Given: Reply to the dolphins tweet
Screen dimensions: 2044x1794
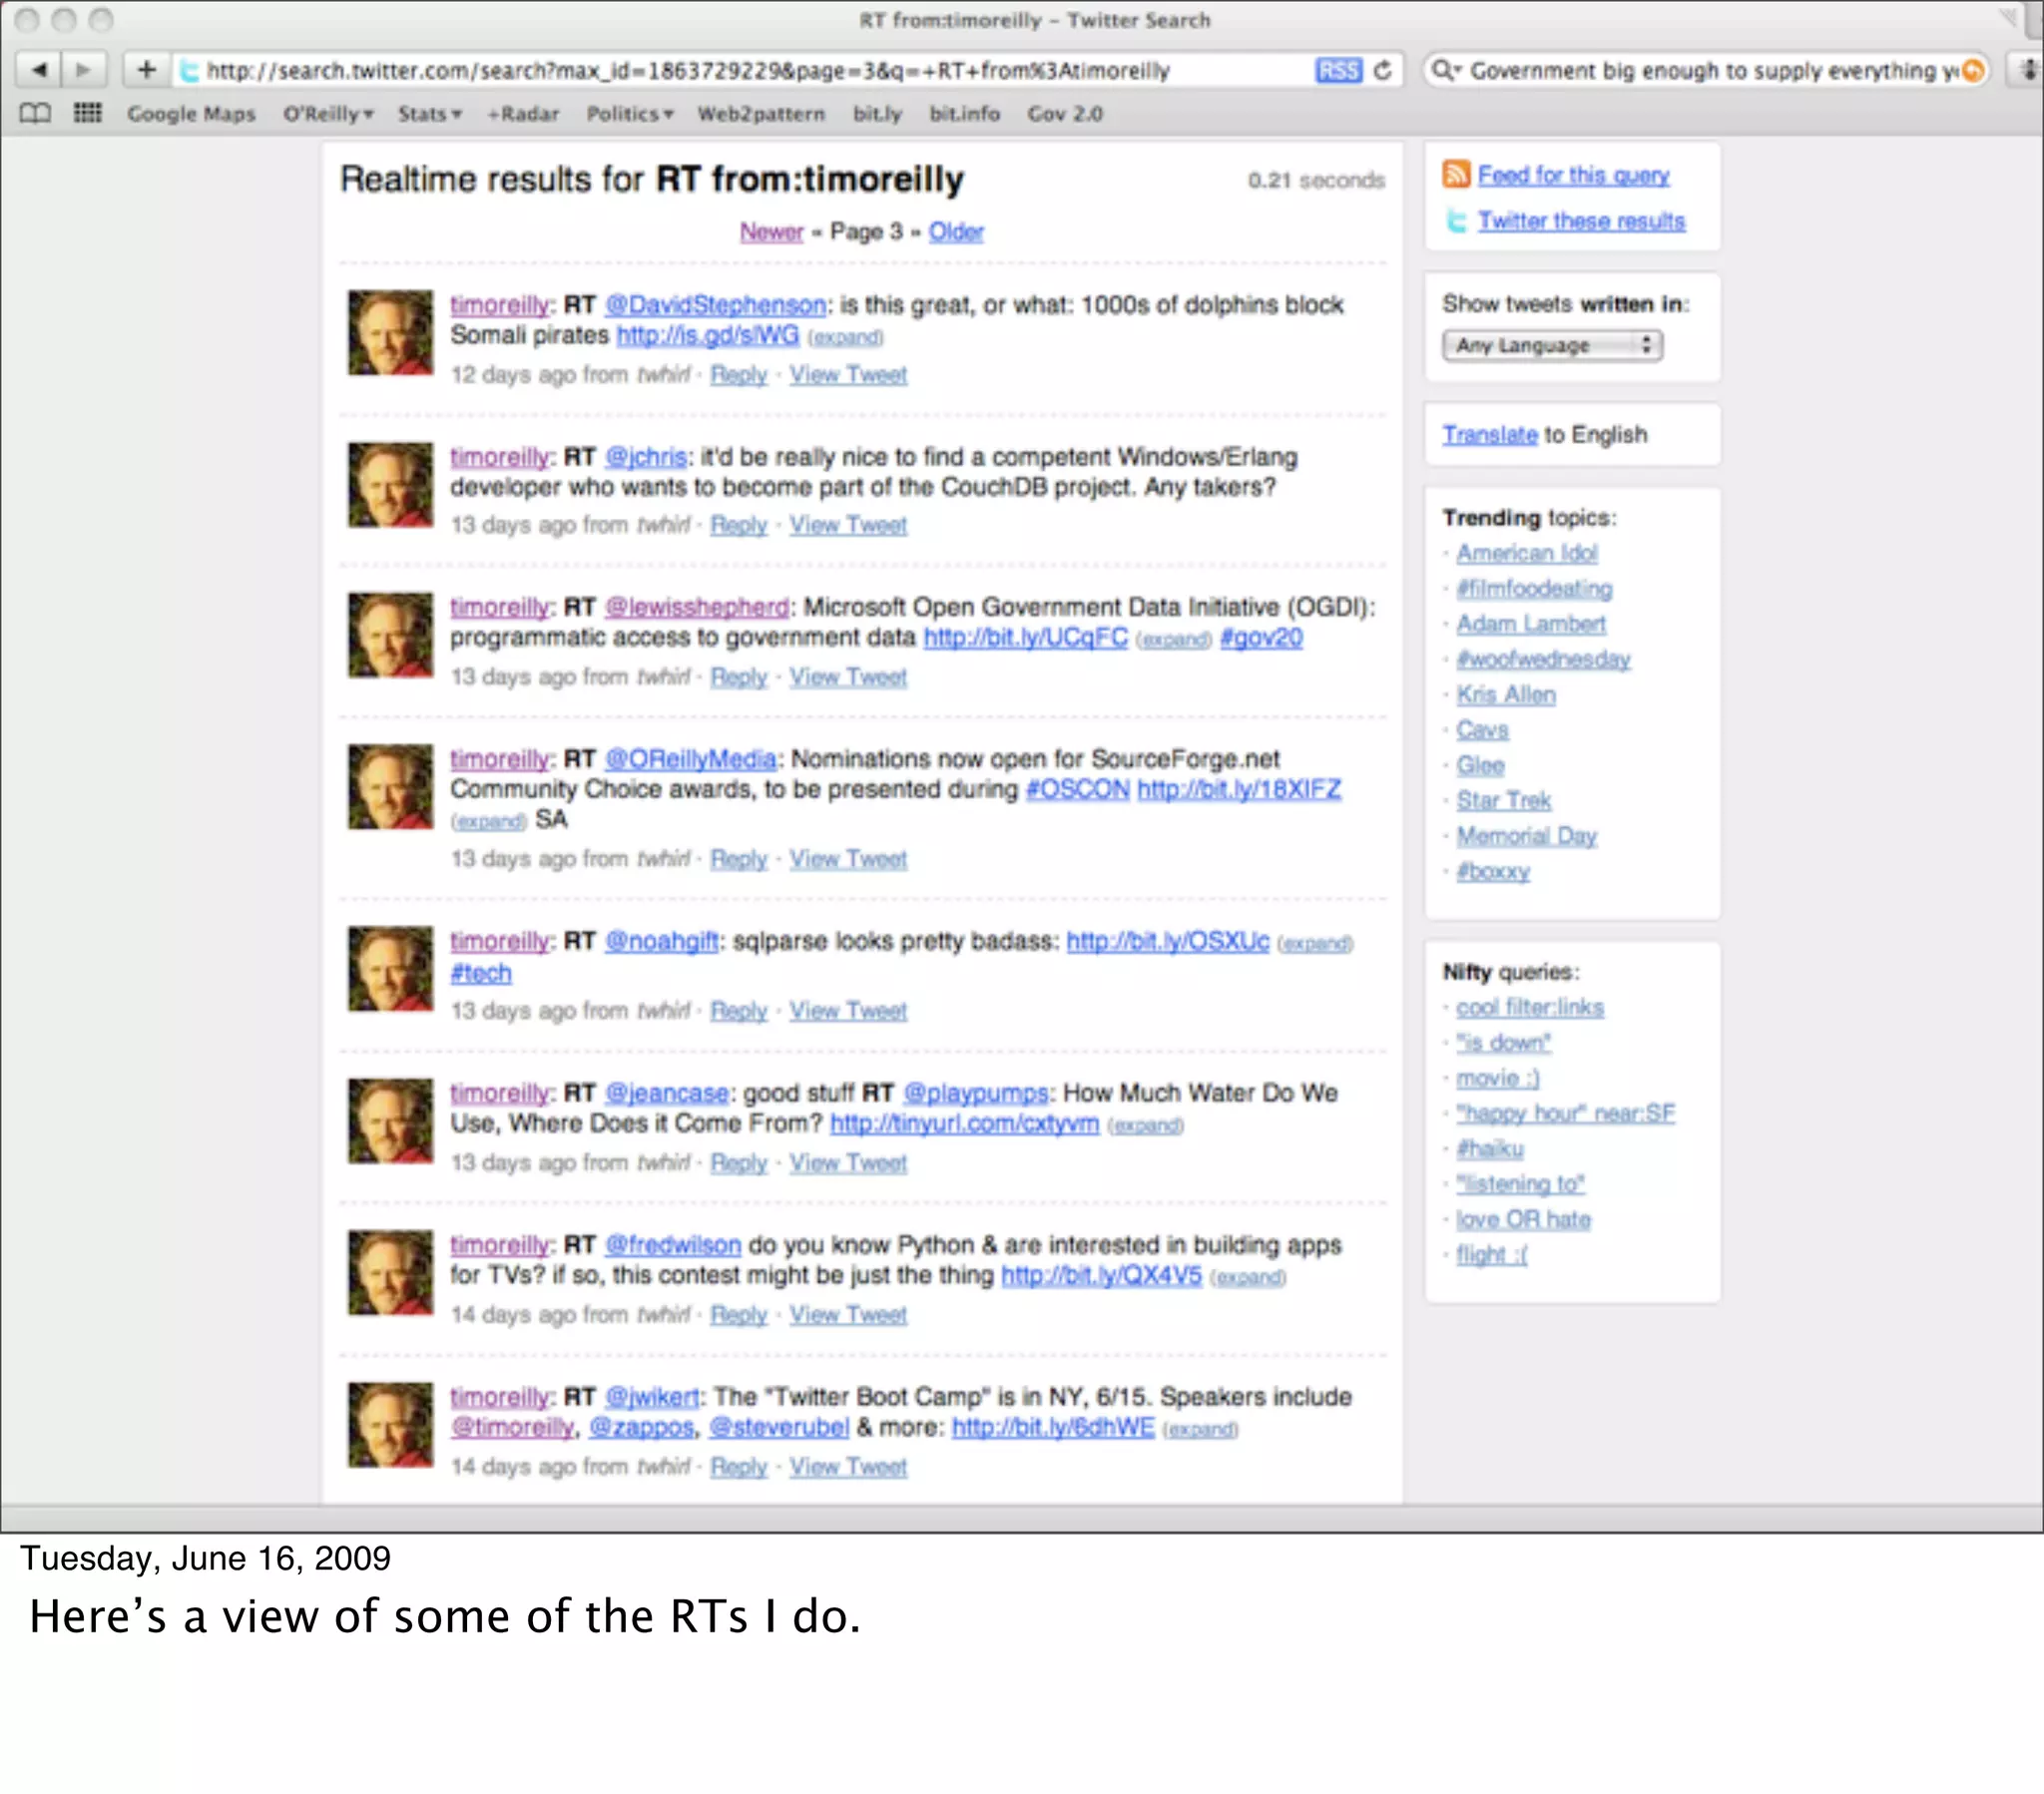Looking at the screenshot, I should pyautogui.click(x=738, y=374).
